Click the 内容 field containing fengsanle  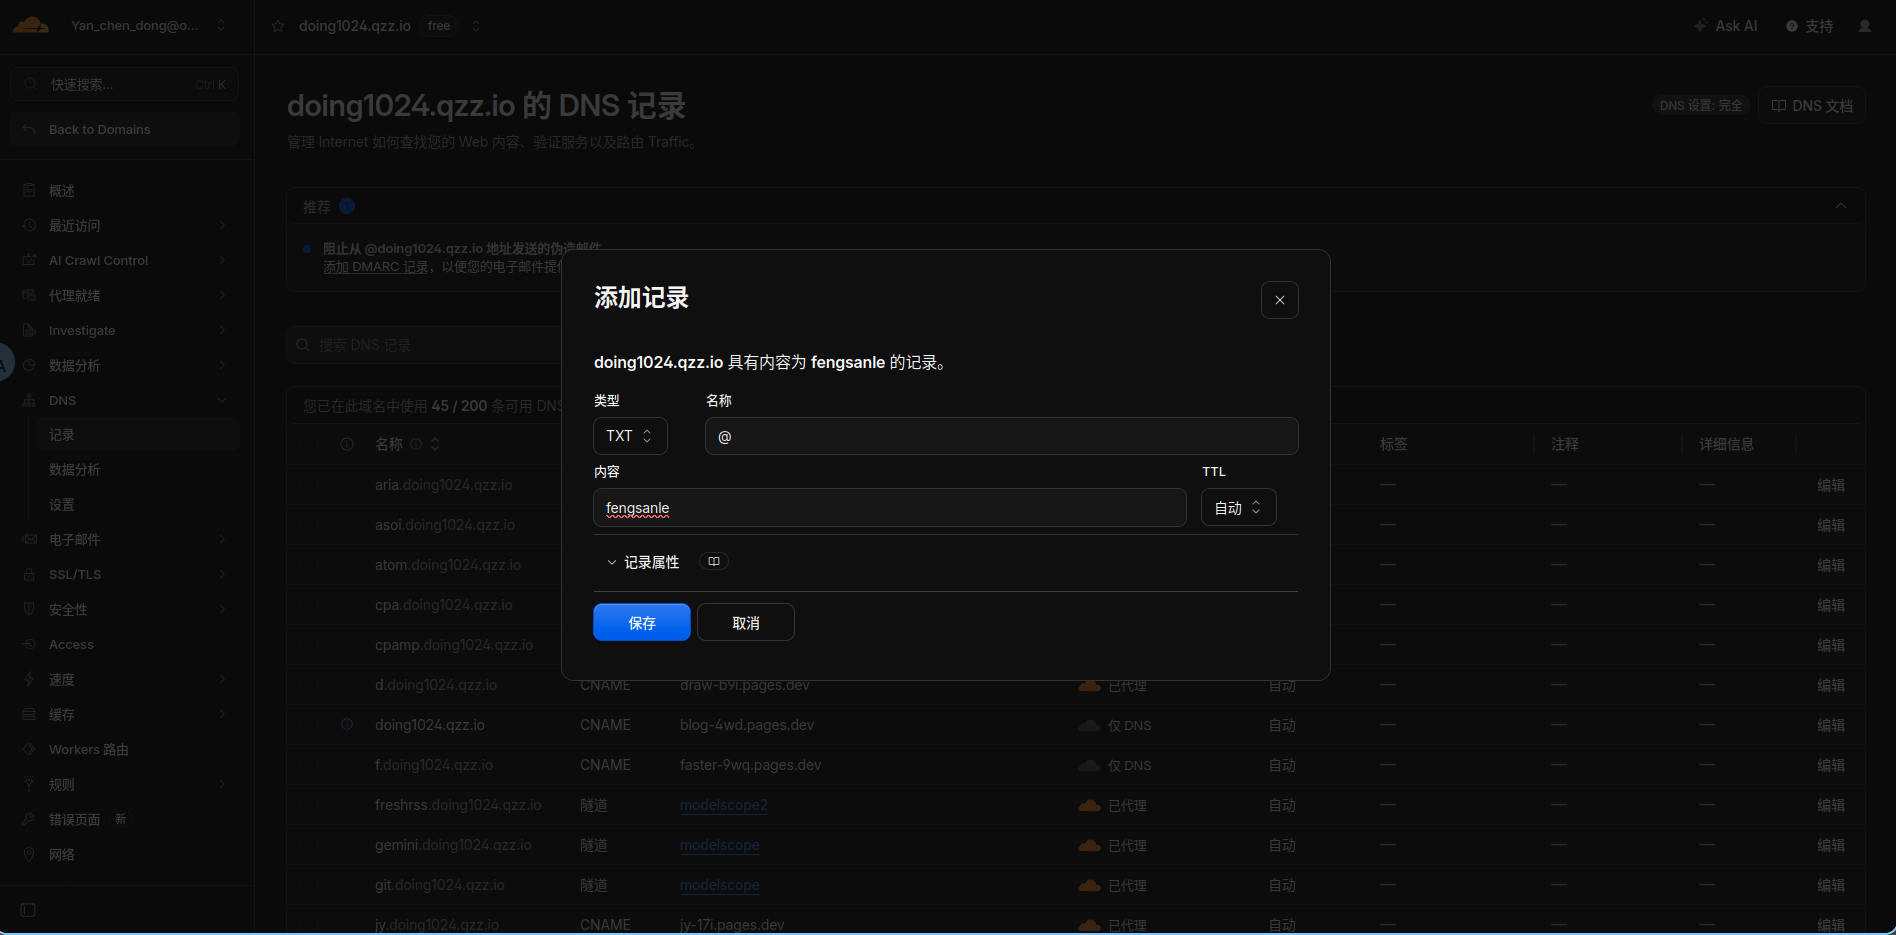[x=889, y=508]
